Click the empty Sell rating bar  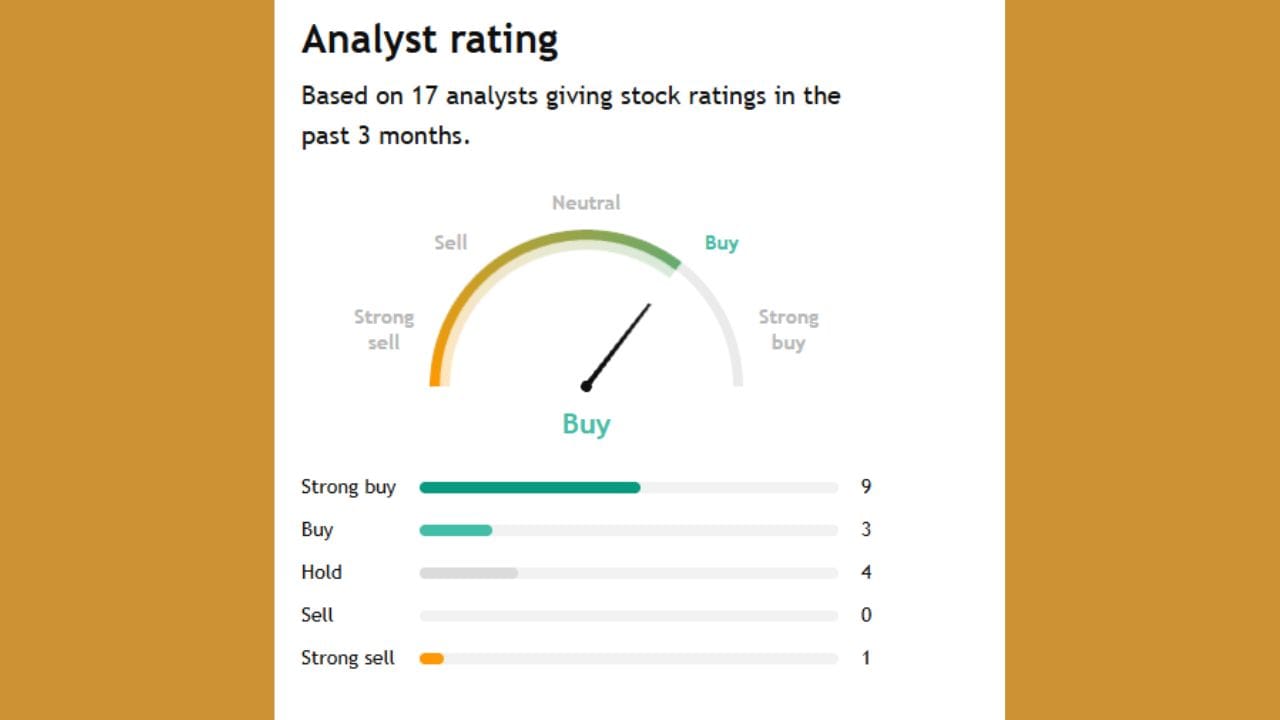coord(628,616)
